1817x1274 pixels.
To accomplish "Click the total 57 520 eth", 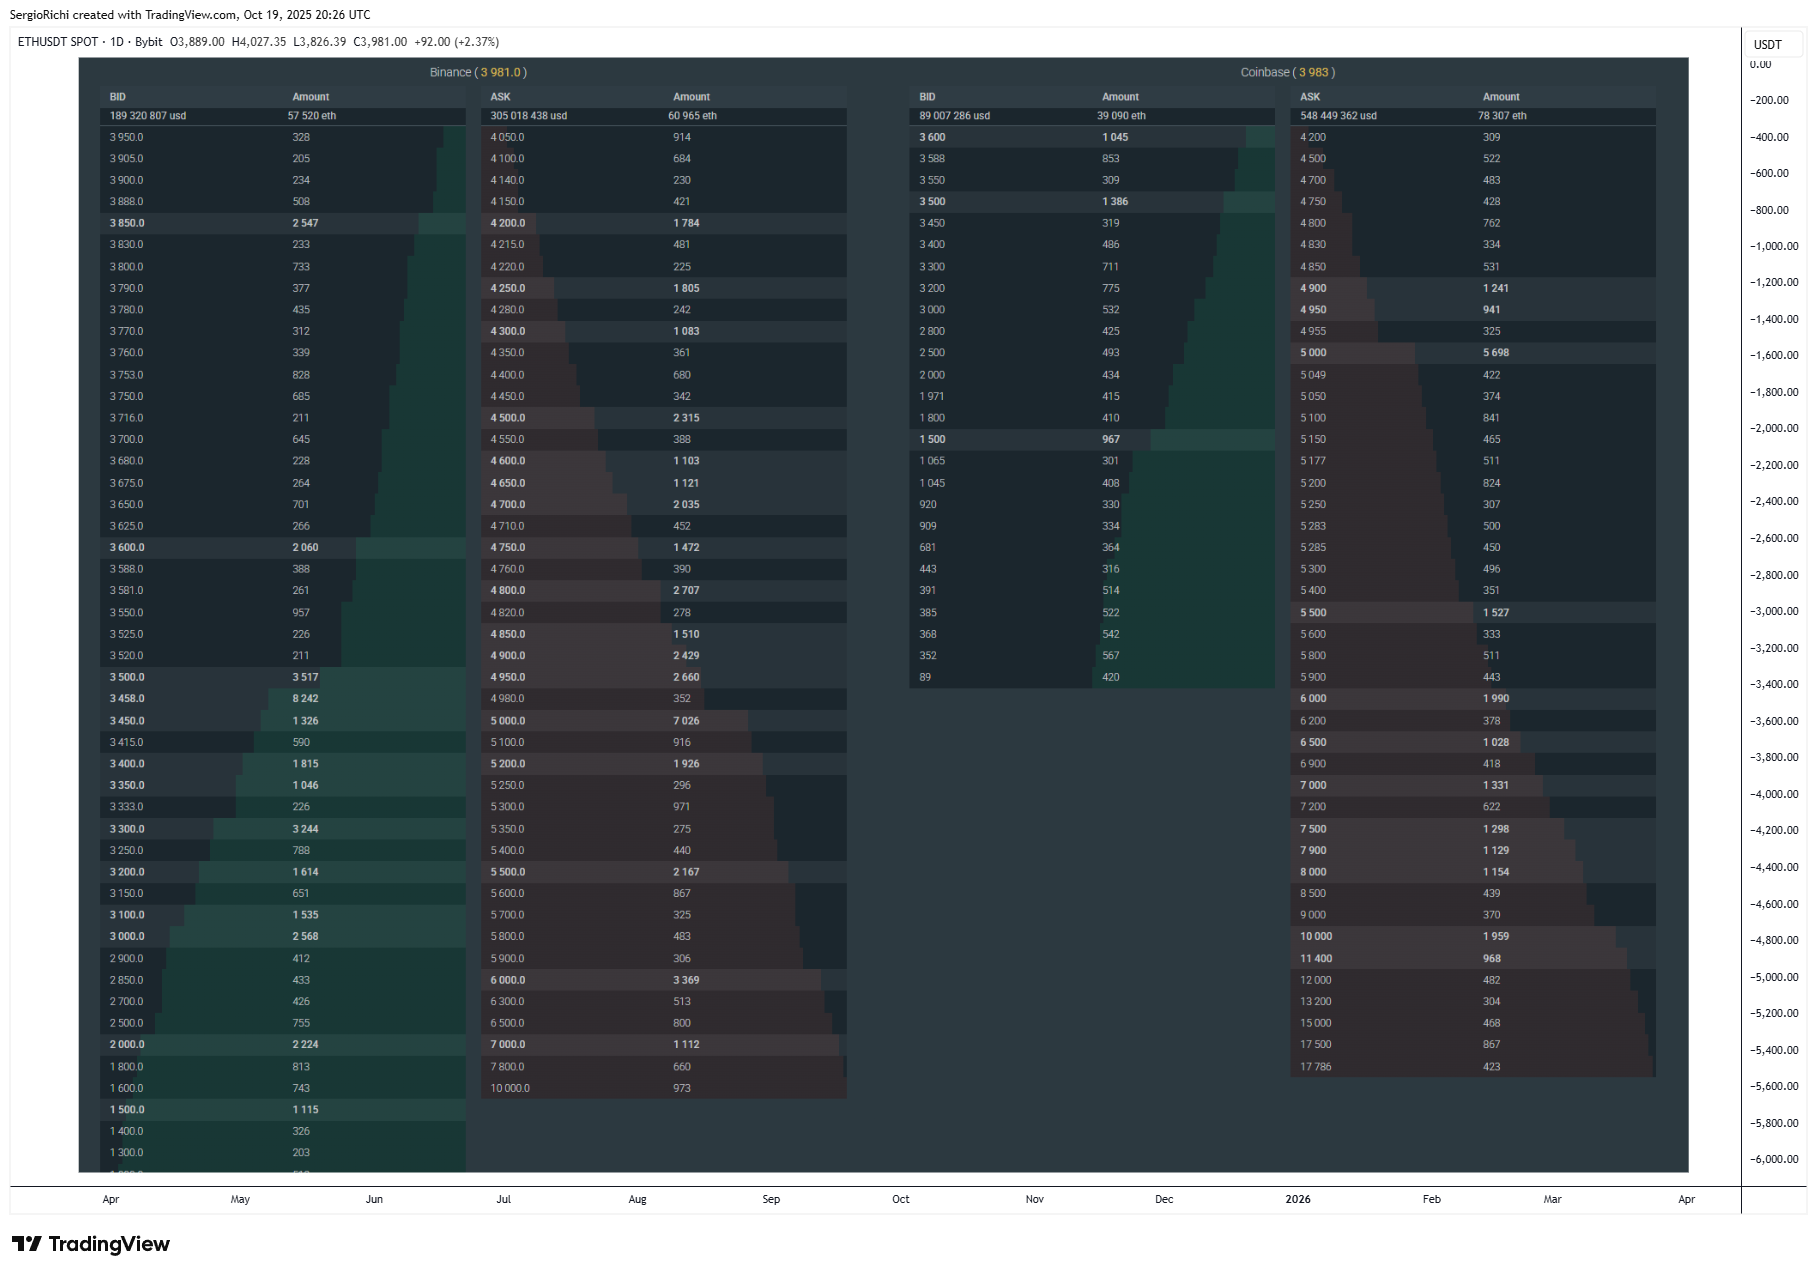I will tap(312, 116).
